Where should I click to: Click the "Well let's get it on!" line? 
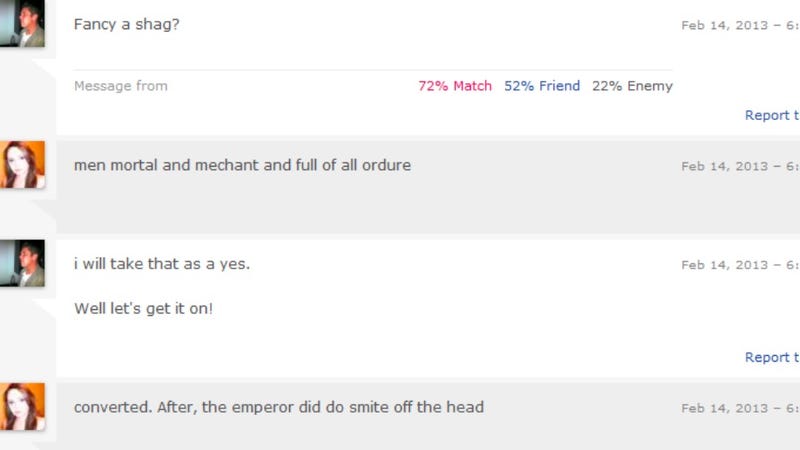(x=143, y=309)
